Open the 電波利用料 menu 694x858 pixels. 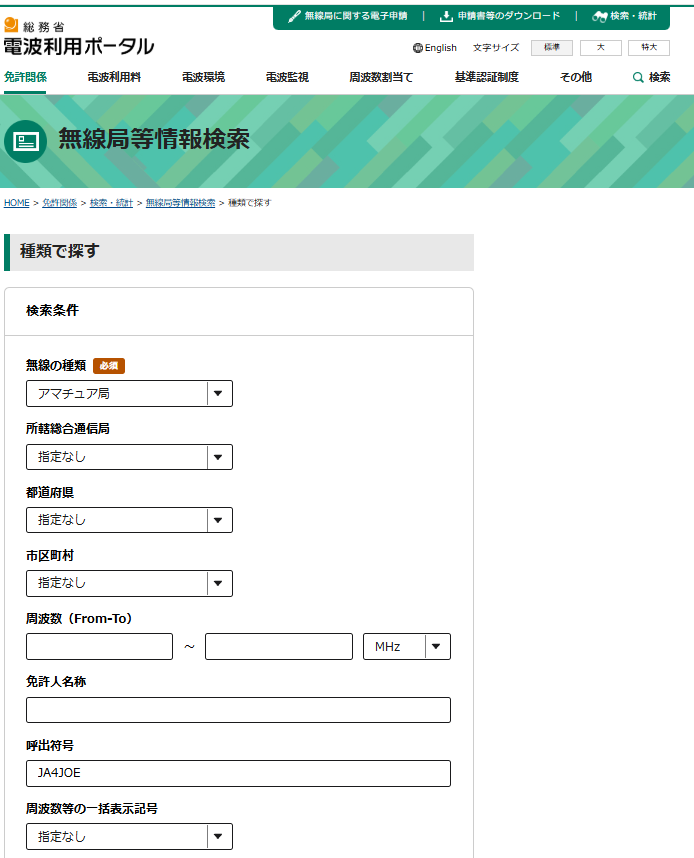click(114, 77)
